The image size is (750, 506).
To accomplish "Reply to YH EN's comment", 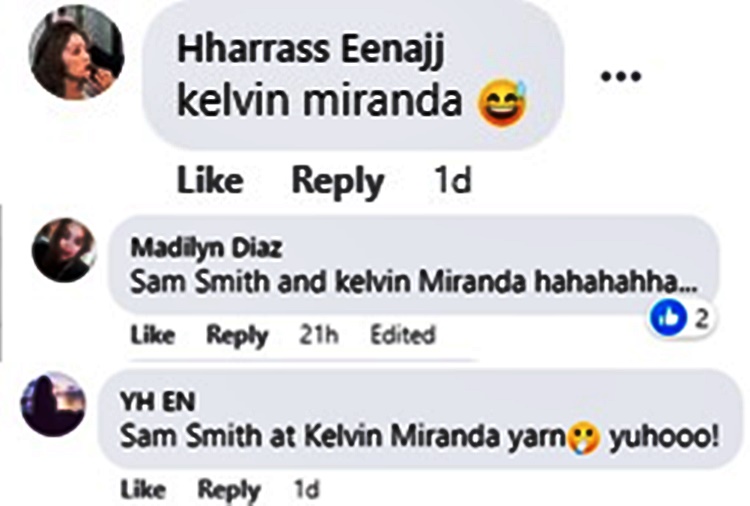I will point(229,490).
